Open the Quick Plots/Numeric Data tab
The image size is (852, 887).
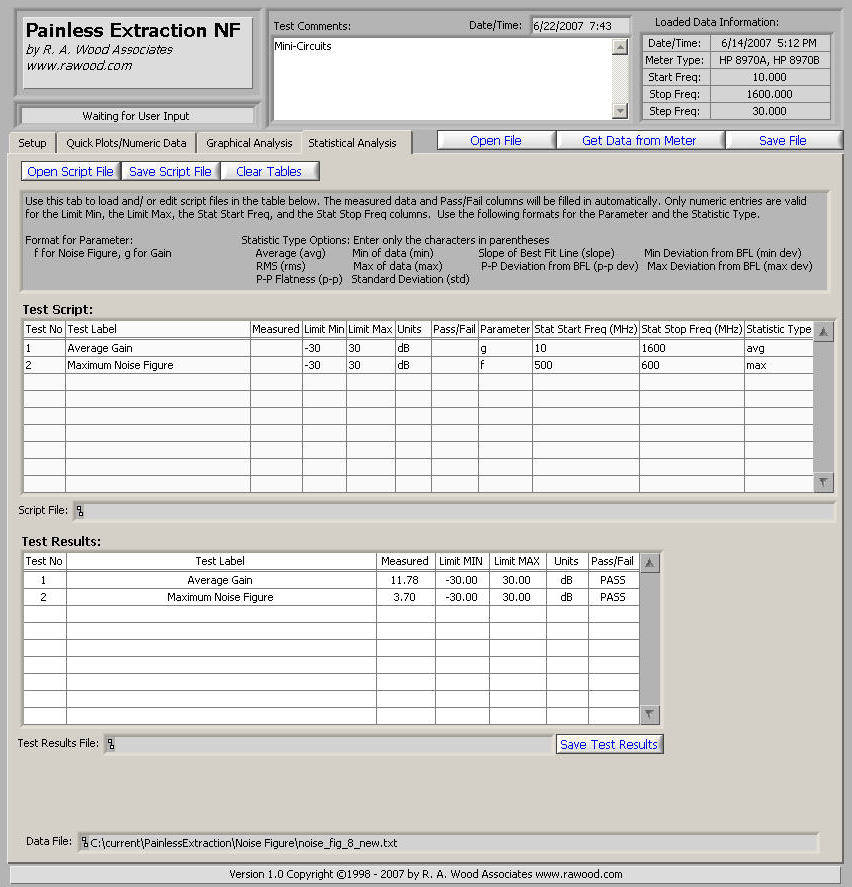(x=126, y=143)
